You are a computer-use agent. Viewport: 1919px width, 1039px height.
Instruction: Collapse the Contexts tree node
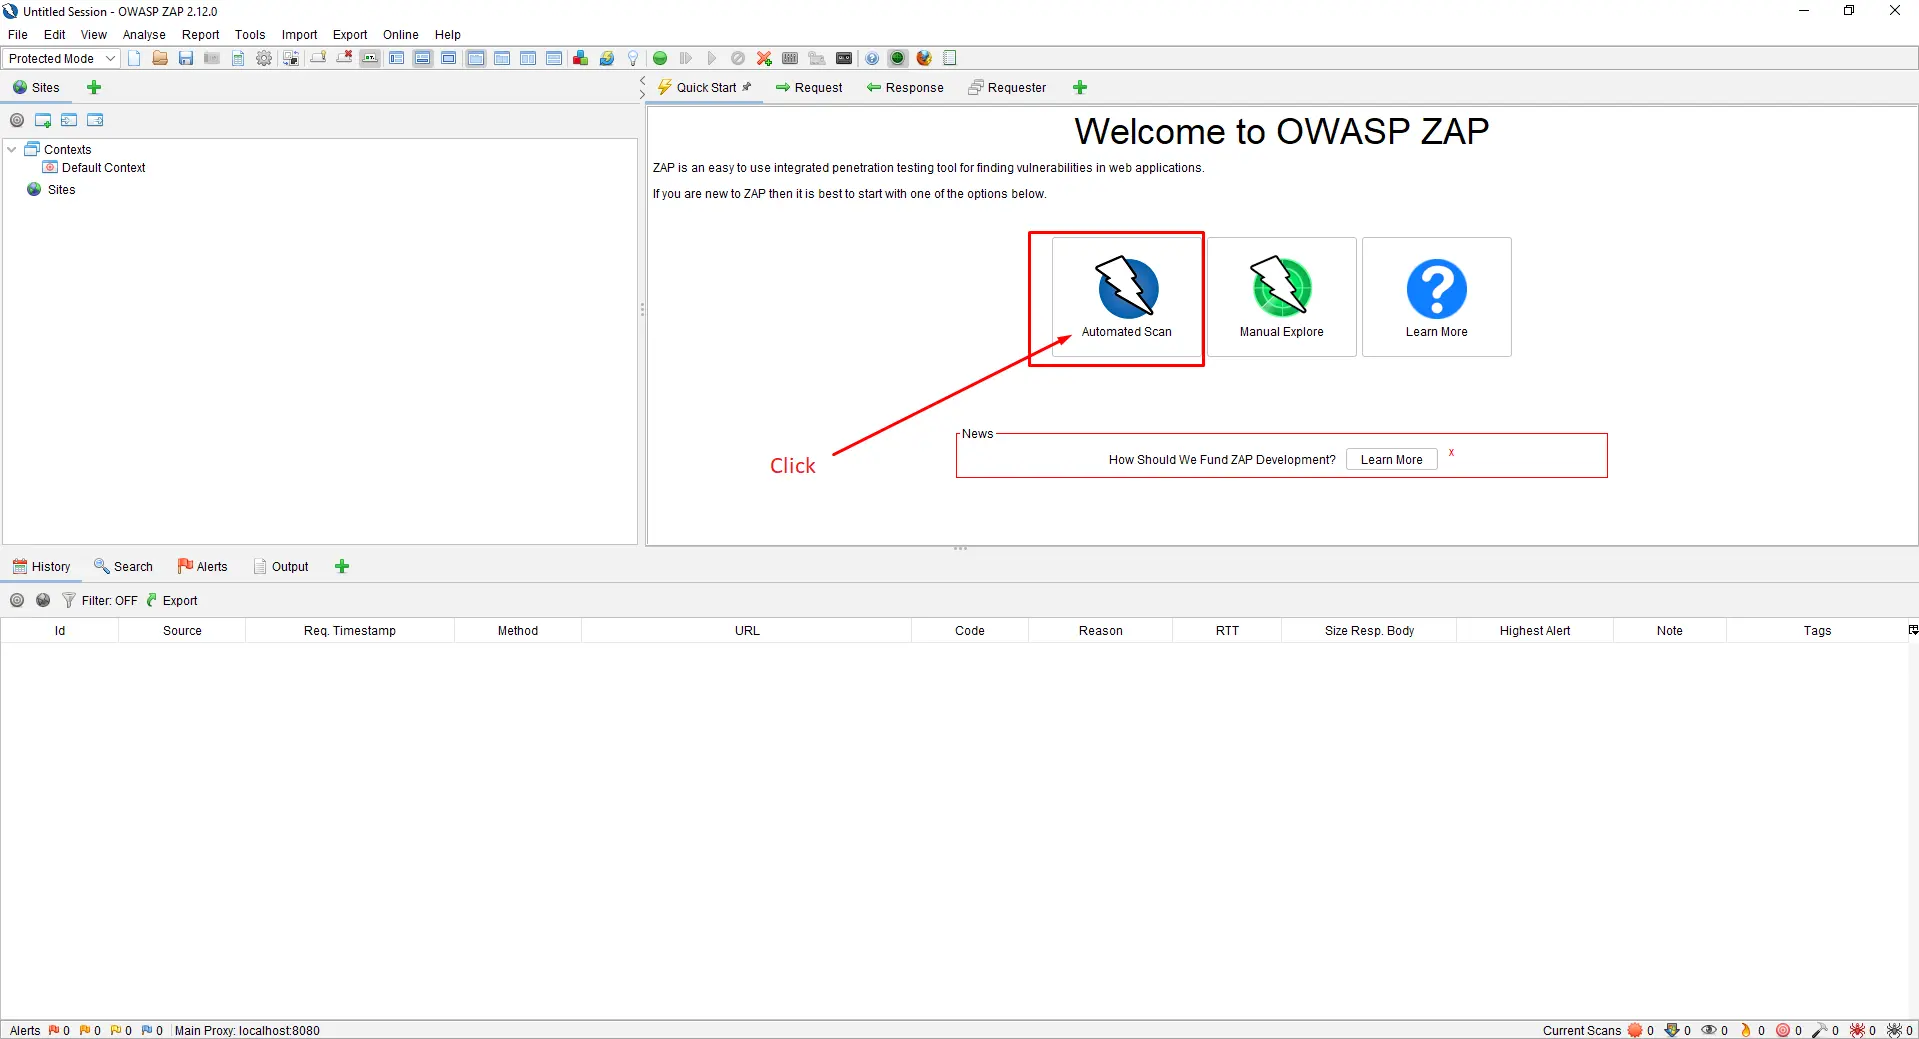coord(11,148)
